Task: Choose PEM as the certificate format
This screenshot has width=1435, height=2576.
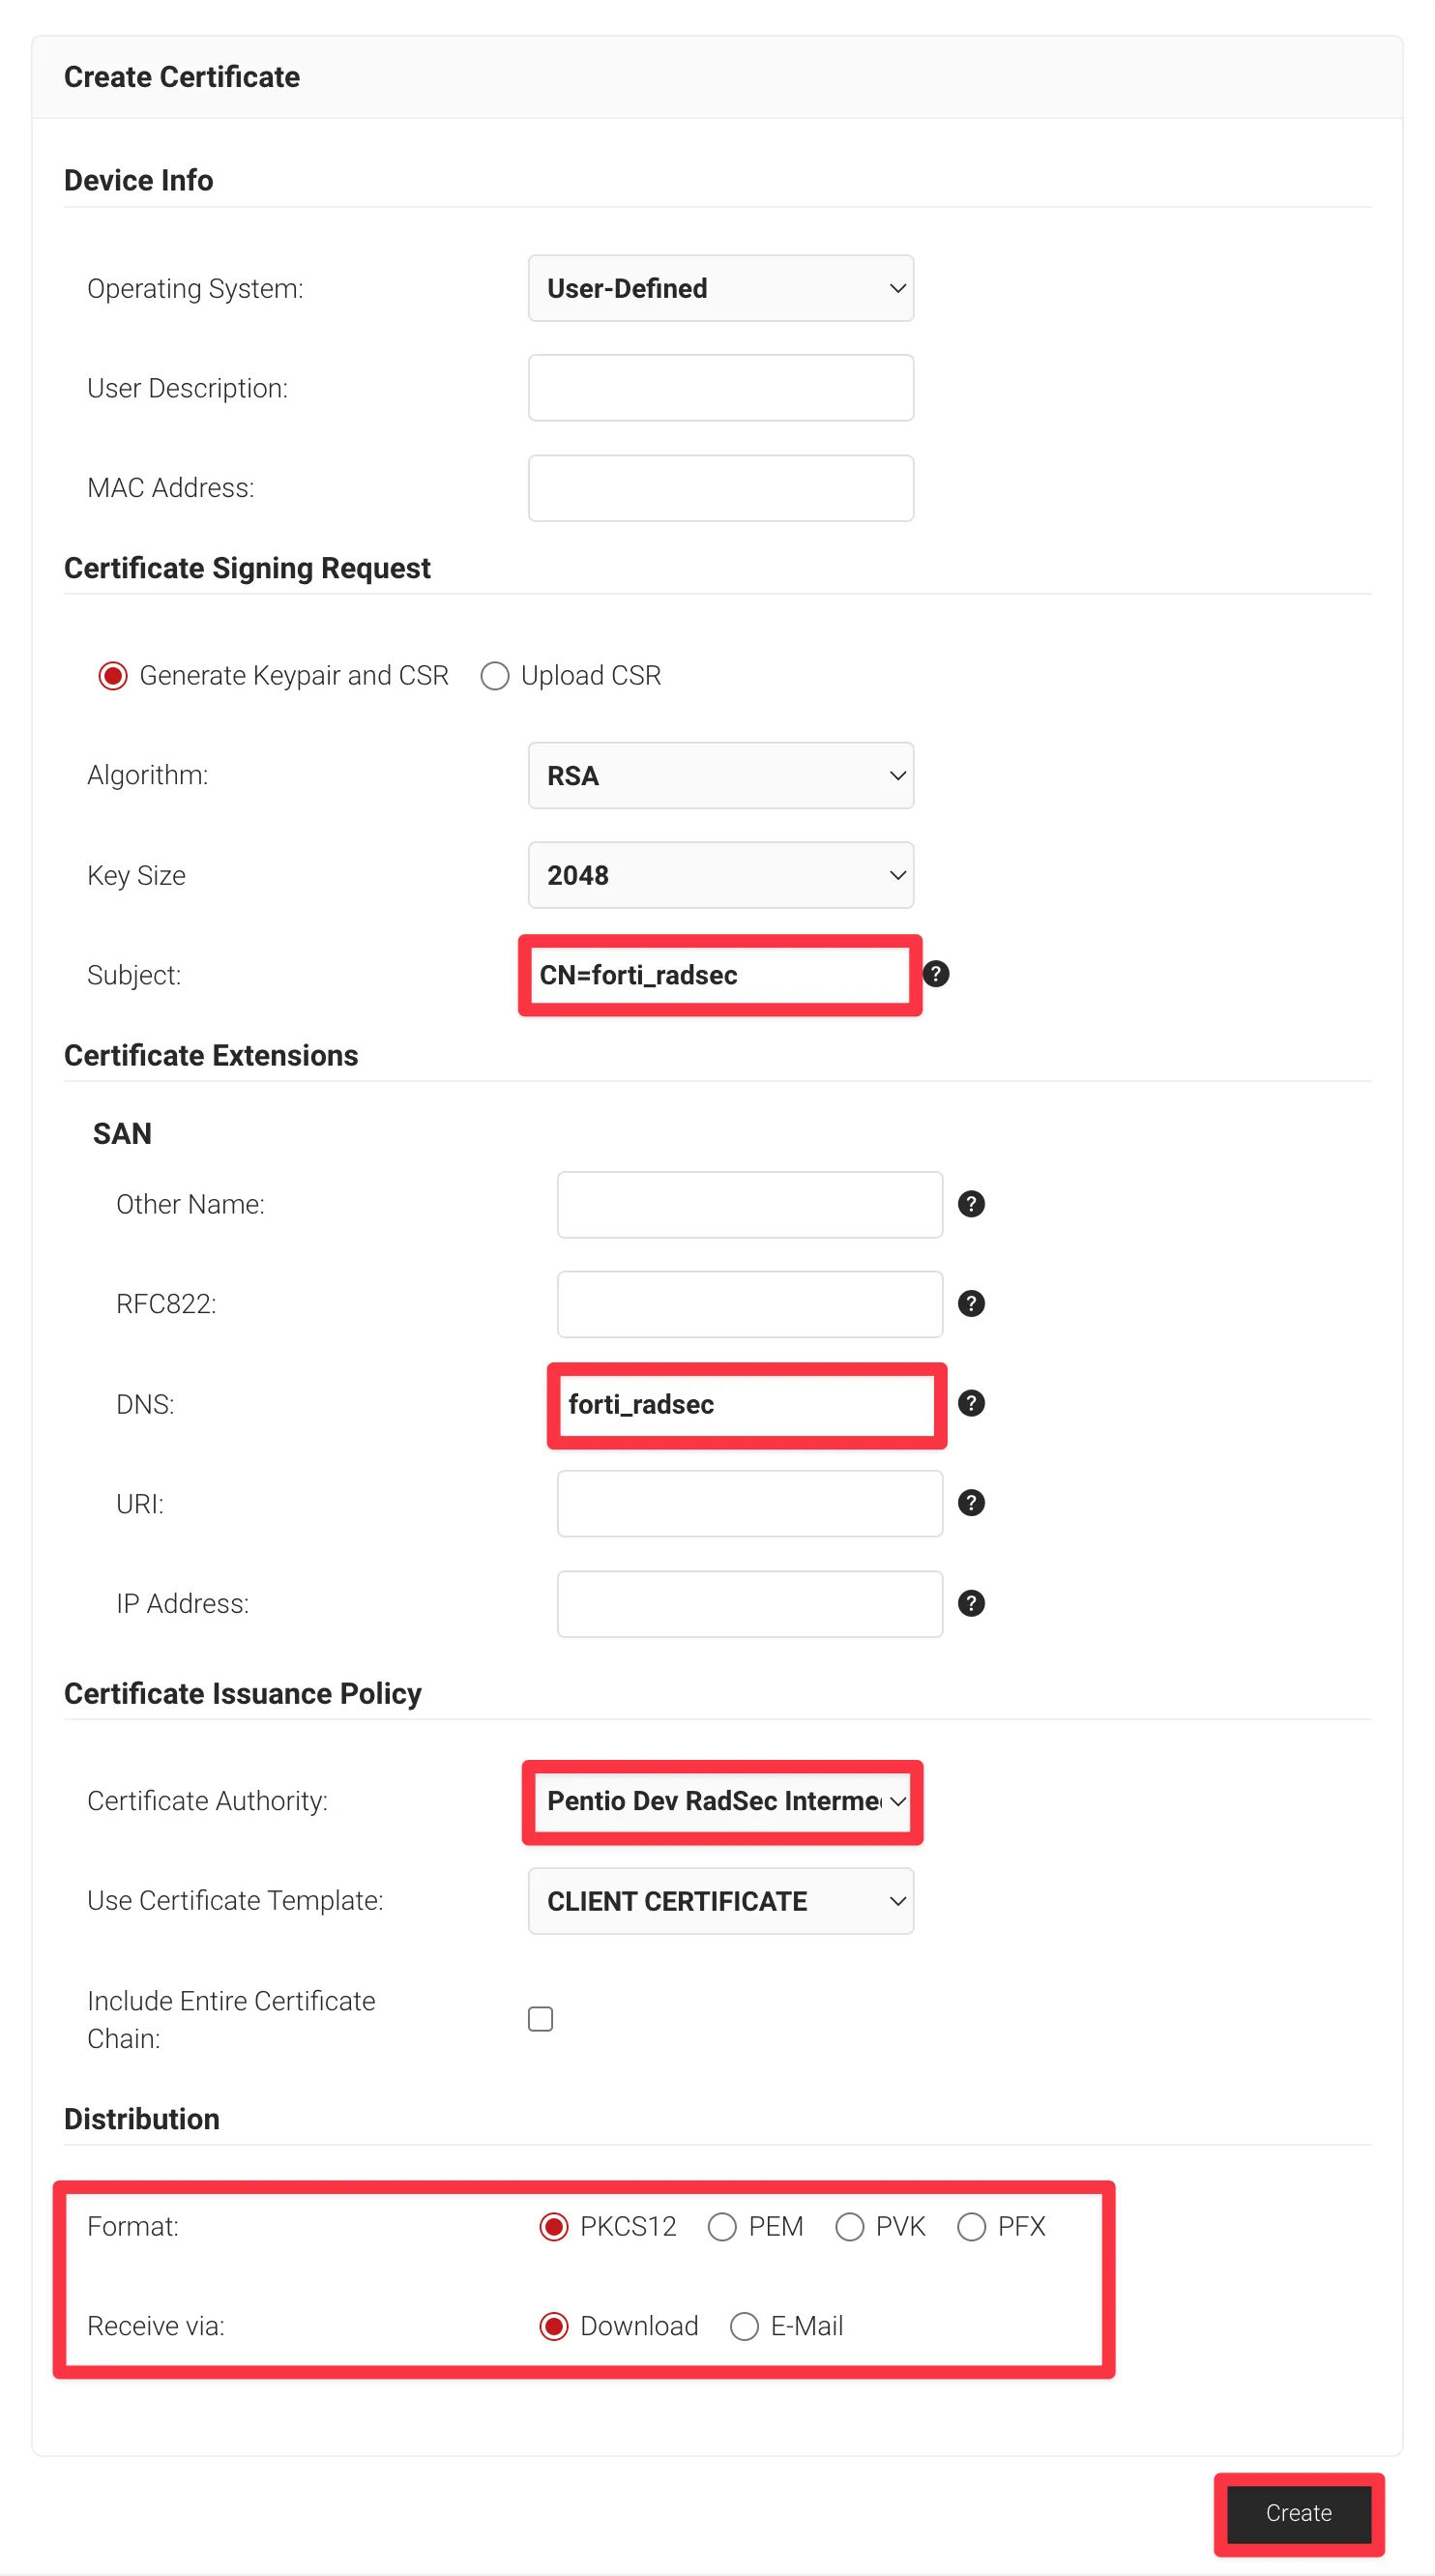Action: [x=722, y=2227]
